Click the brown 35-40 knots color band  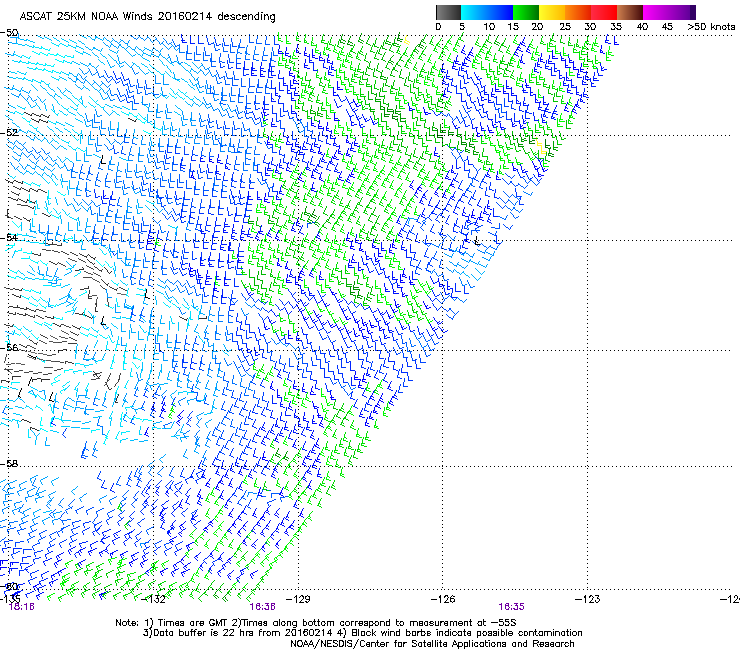(x=630, y=12)
